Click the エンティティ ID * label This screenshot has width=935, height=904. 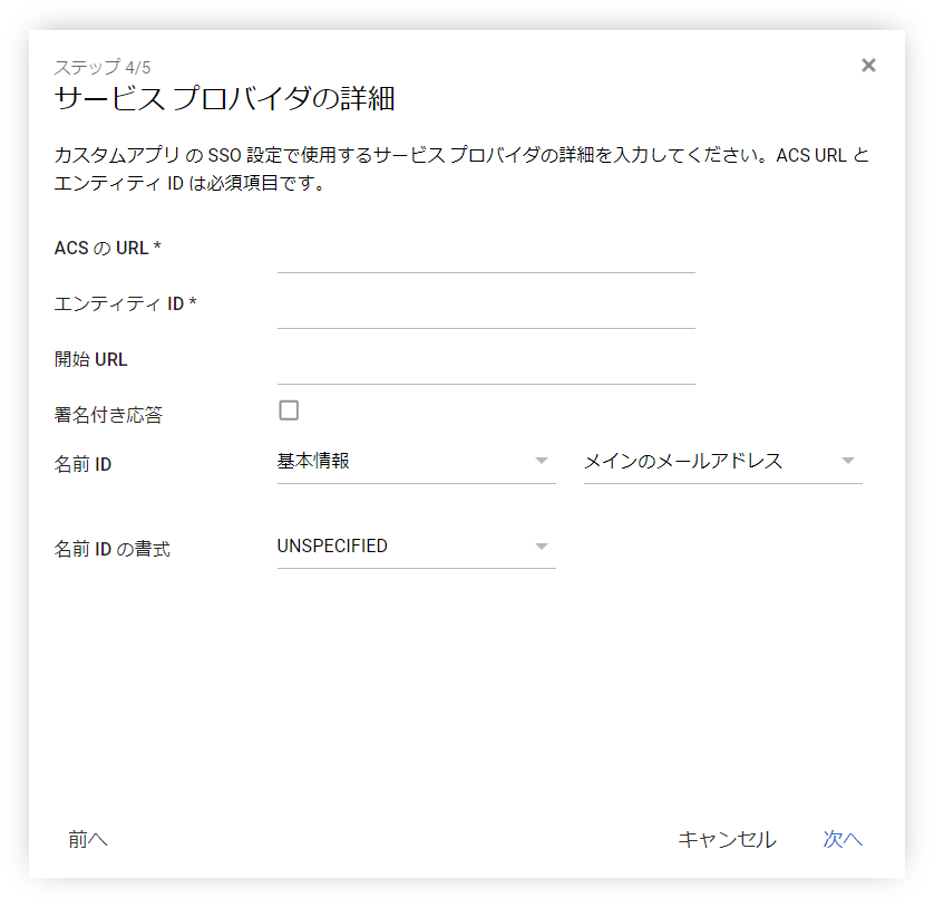click(x=125, y=304)
